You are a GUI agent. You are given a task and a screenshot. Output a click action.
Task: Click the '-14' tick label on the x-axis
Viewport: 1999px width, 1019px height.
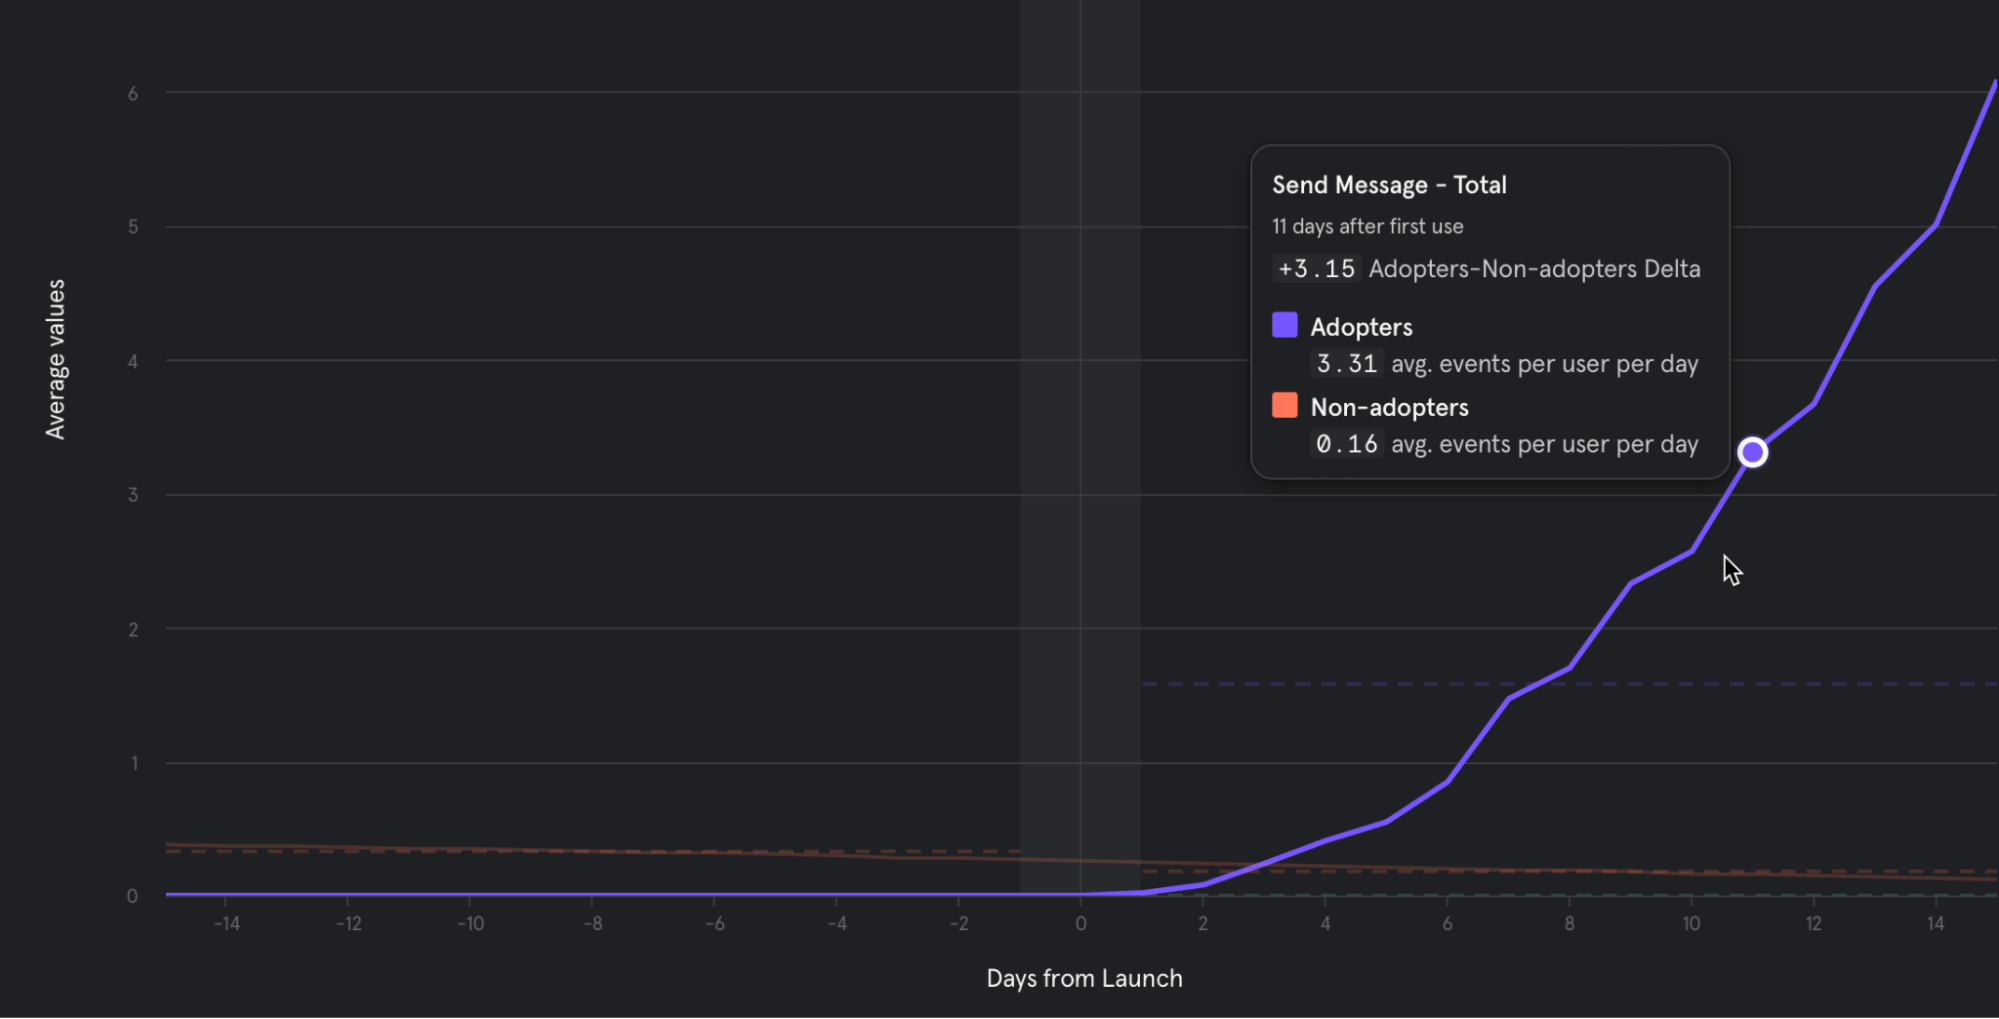227,923
